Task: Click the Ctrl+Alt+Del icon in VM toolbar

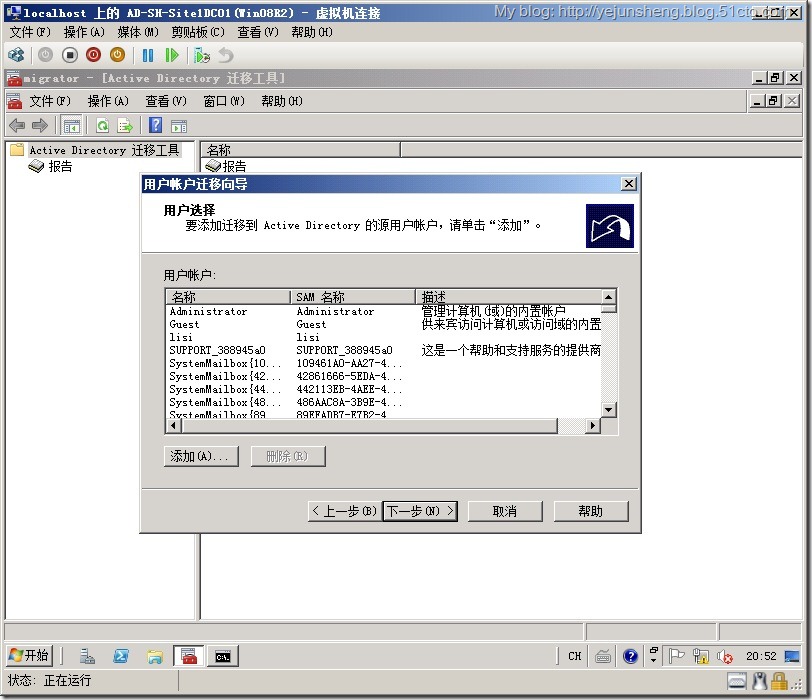Action: pos(16,55)
